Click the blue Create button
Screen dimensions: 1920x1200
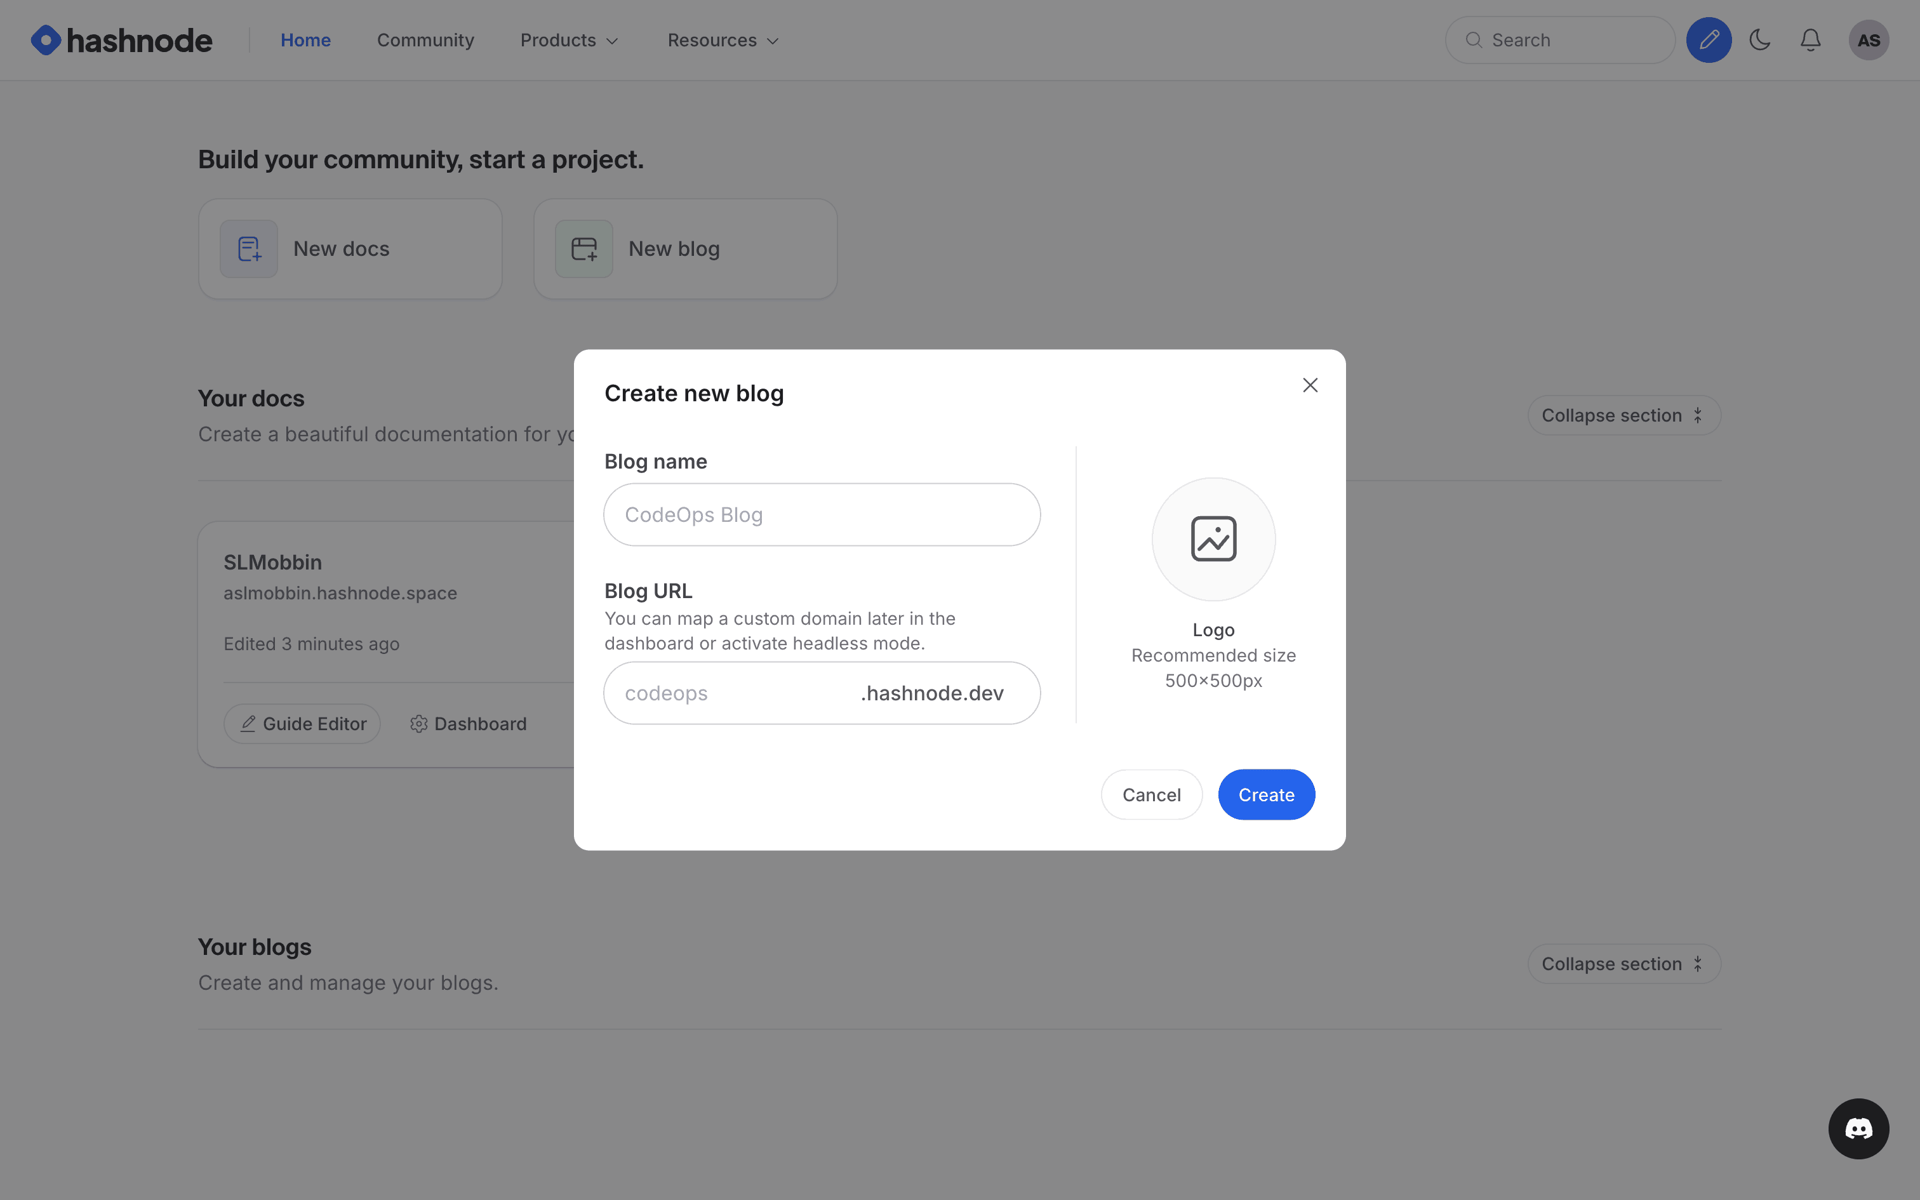pyautogui.click(x=1266, y=795)
